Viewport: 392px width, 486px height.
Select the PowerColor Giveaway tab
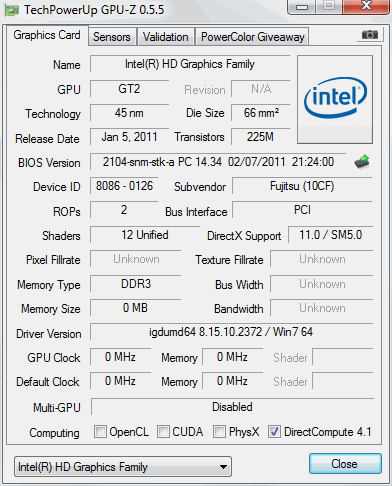point(253,37)
